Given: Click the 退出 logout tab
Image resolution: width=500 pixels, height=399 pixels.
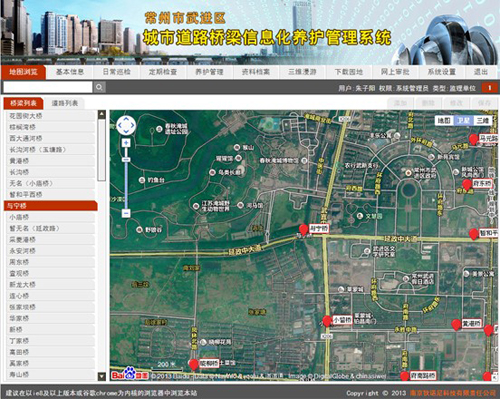Looking at the screenshot, I should pyautogui.click(x=481, y=72).
